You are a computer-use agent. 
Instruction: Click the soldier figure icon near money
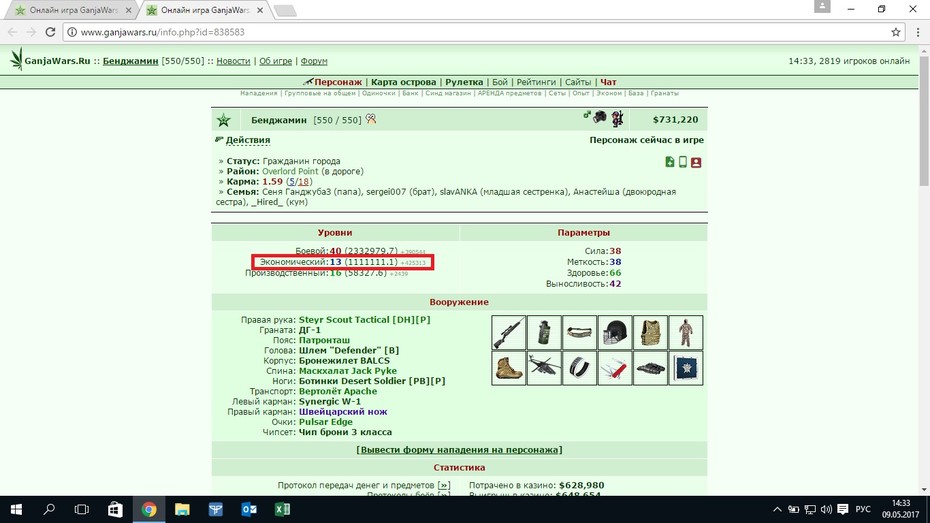coord(617,119)
